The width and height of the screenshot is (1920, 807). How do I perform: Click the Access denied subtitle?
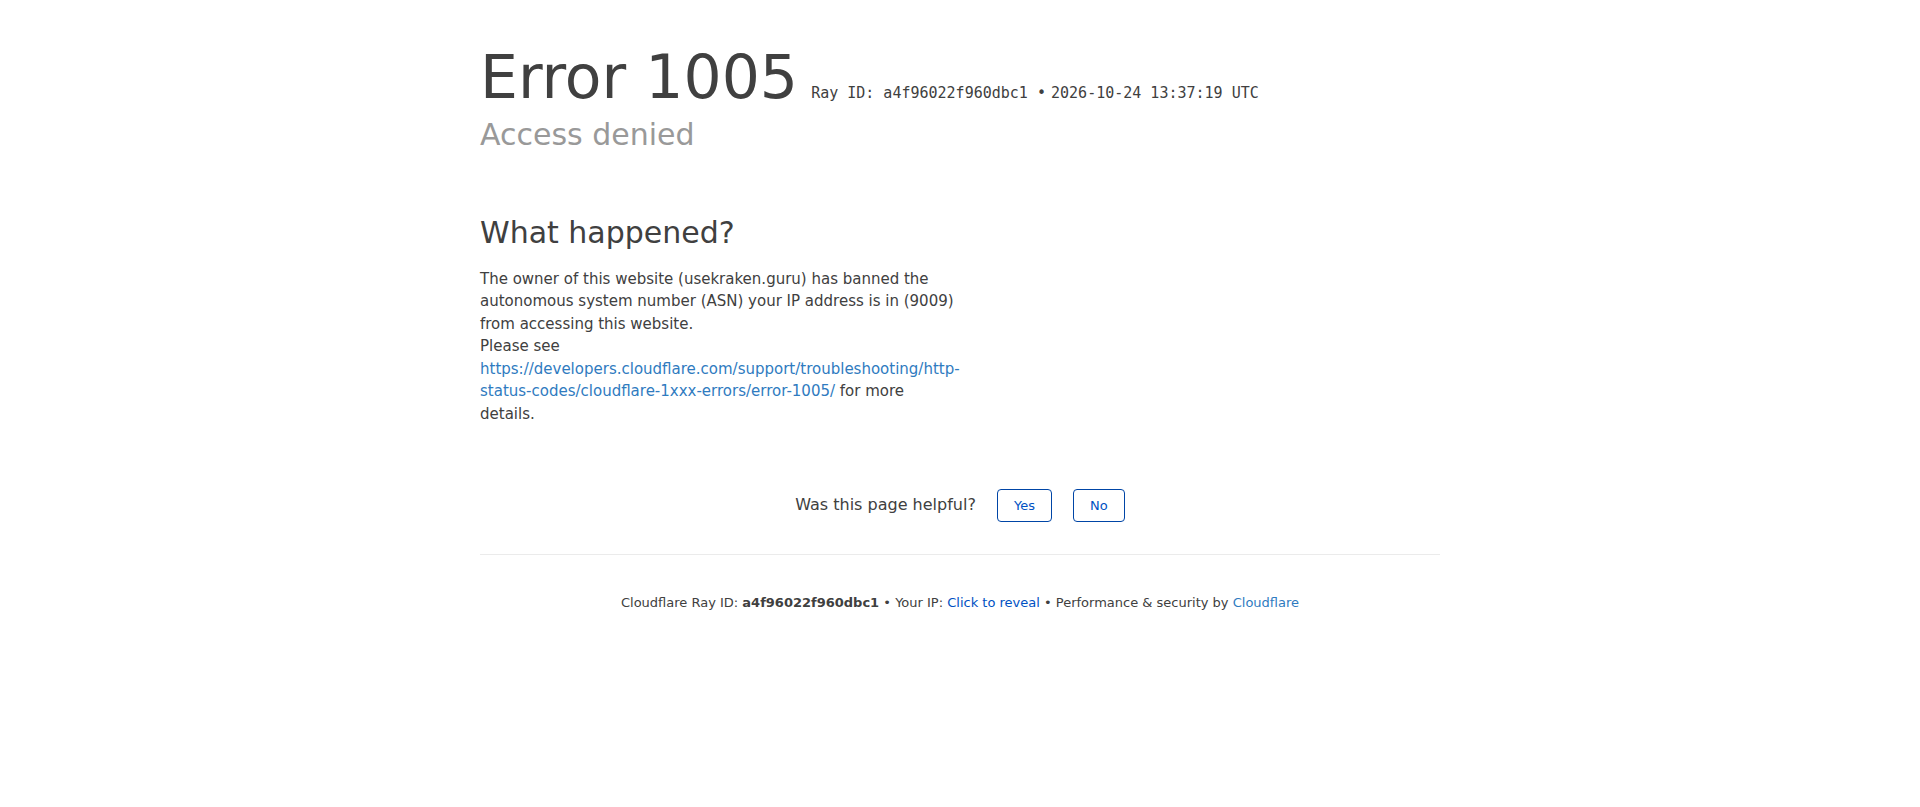click(587, 134)
